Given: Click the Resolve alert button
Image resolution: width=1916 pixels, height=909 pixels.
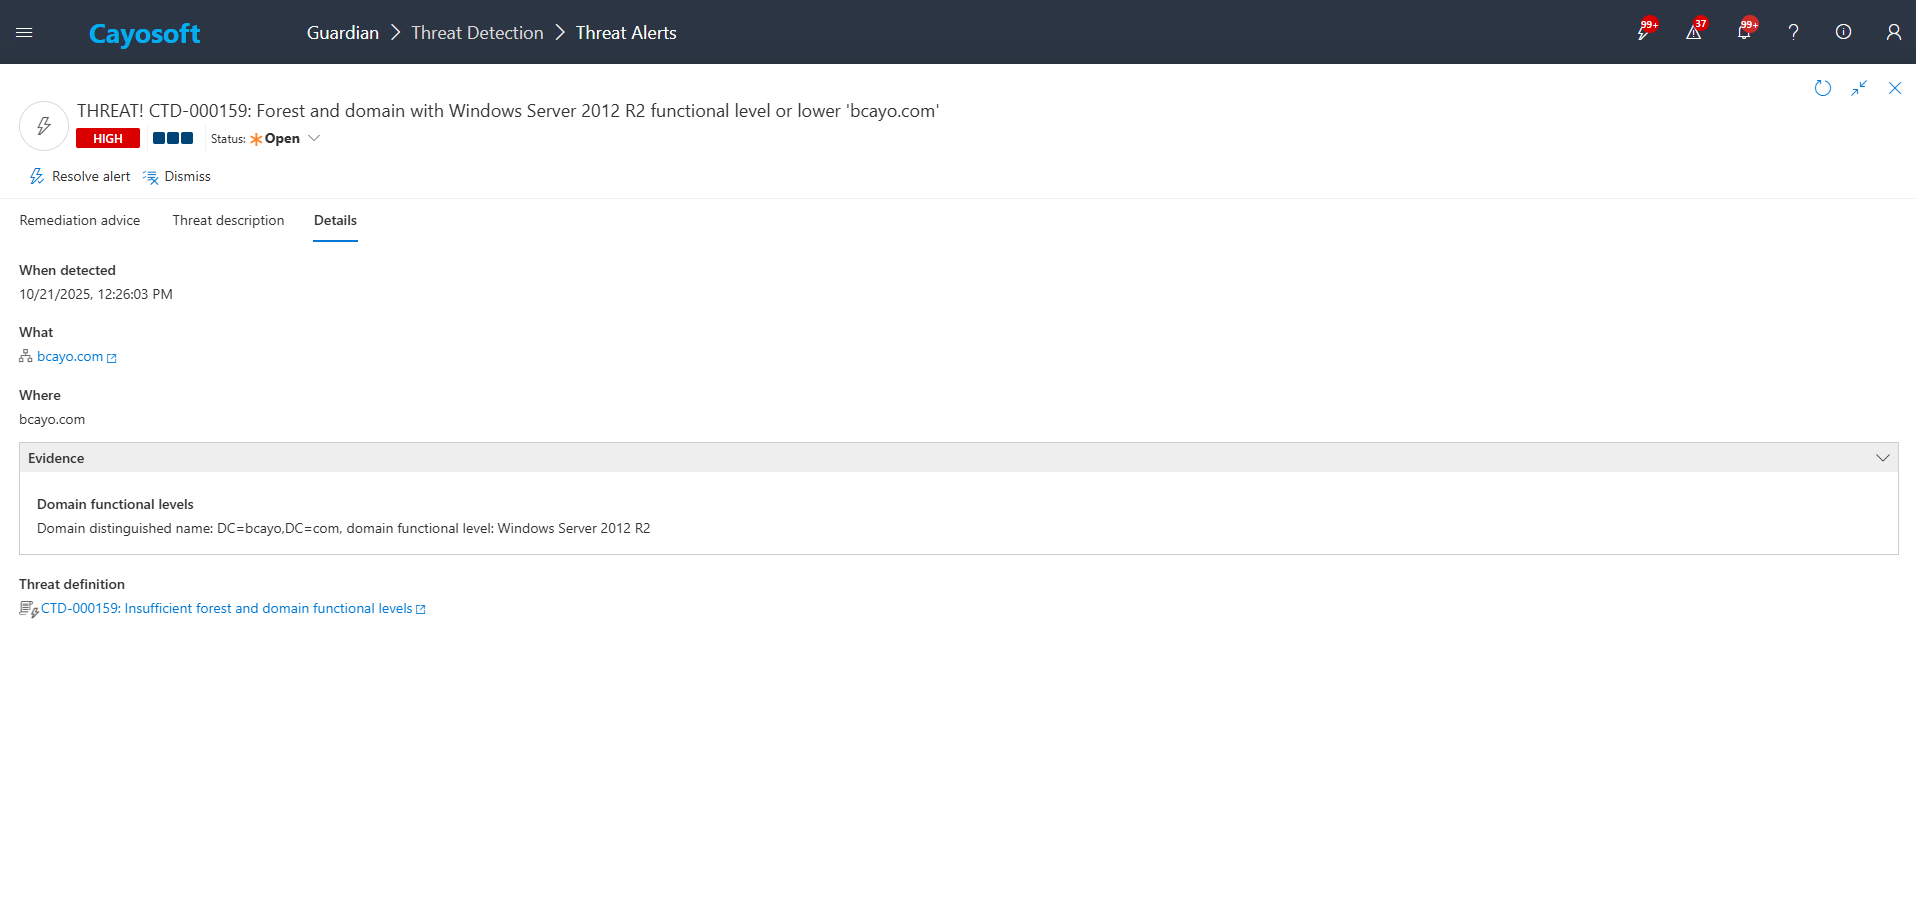Looking at the screenshot, I should [x=80, y=177].
